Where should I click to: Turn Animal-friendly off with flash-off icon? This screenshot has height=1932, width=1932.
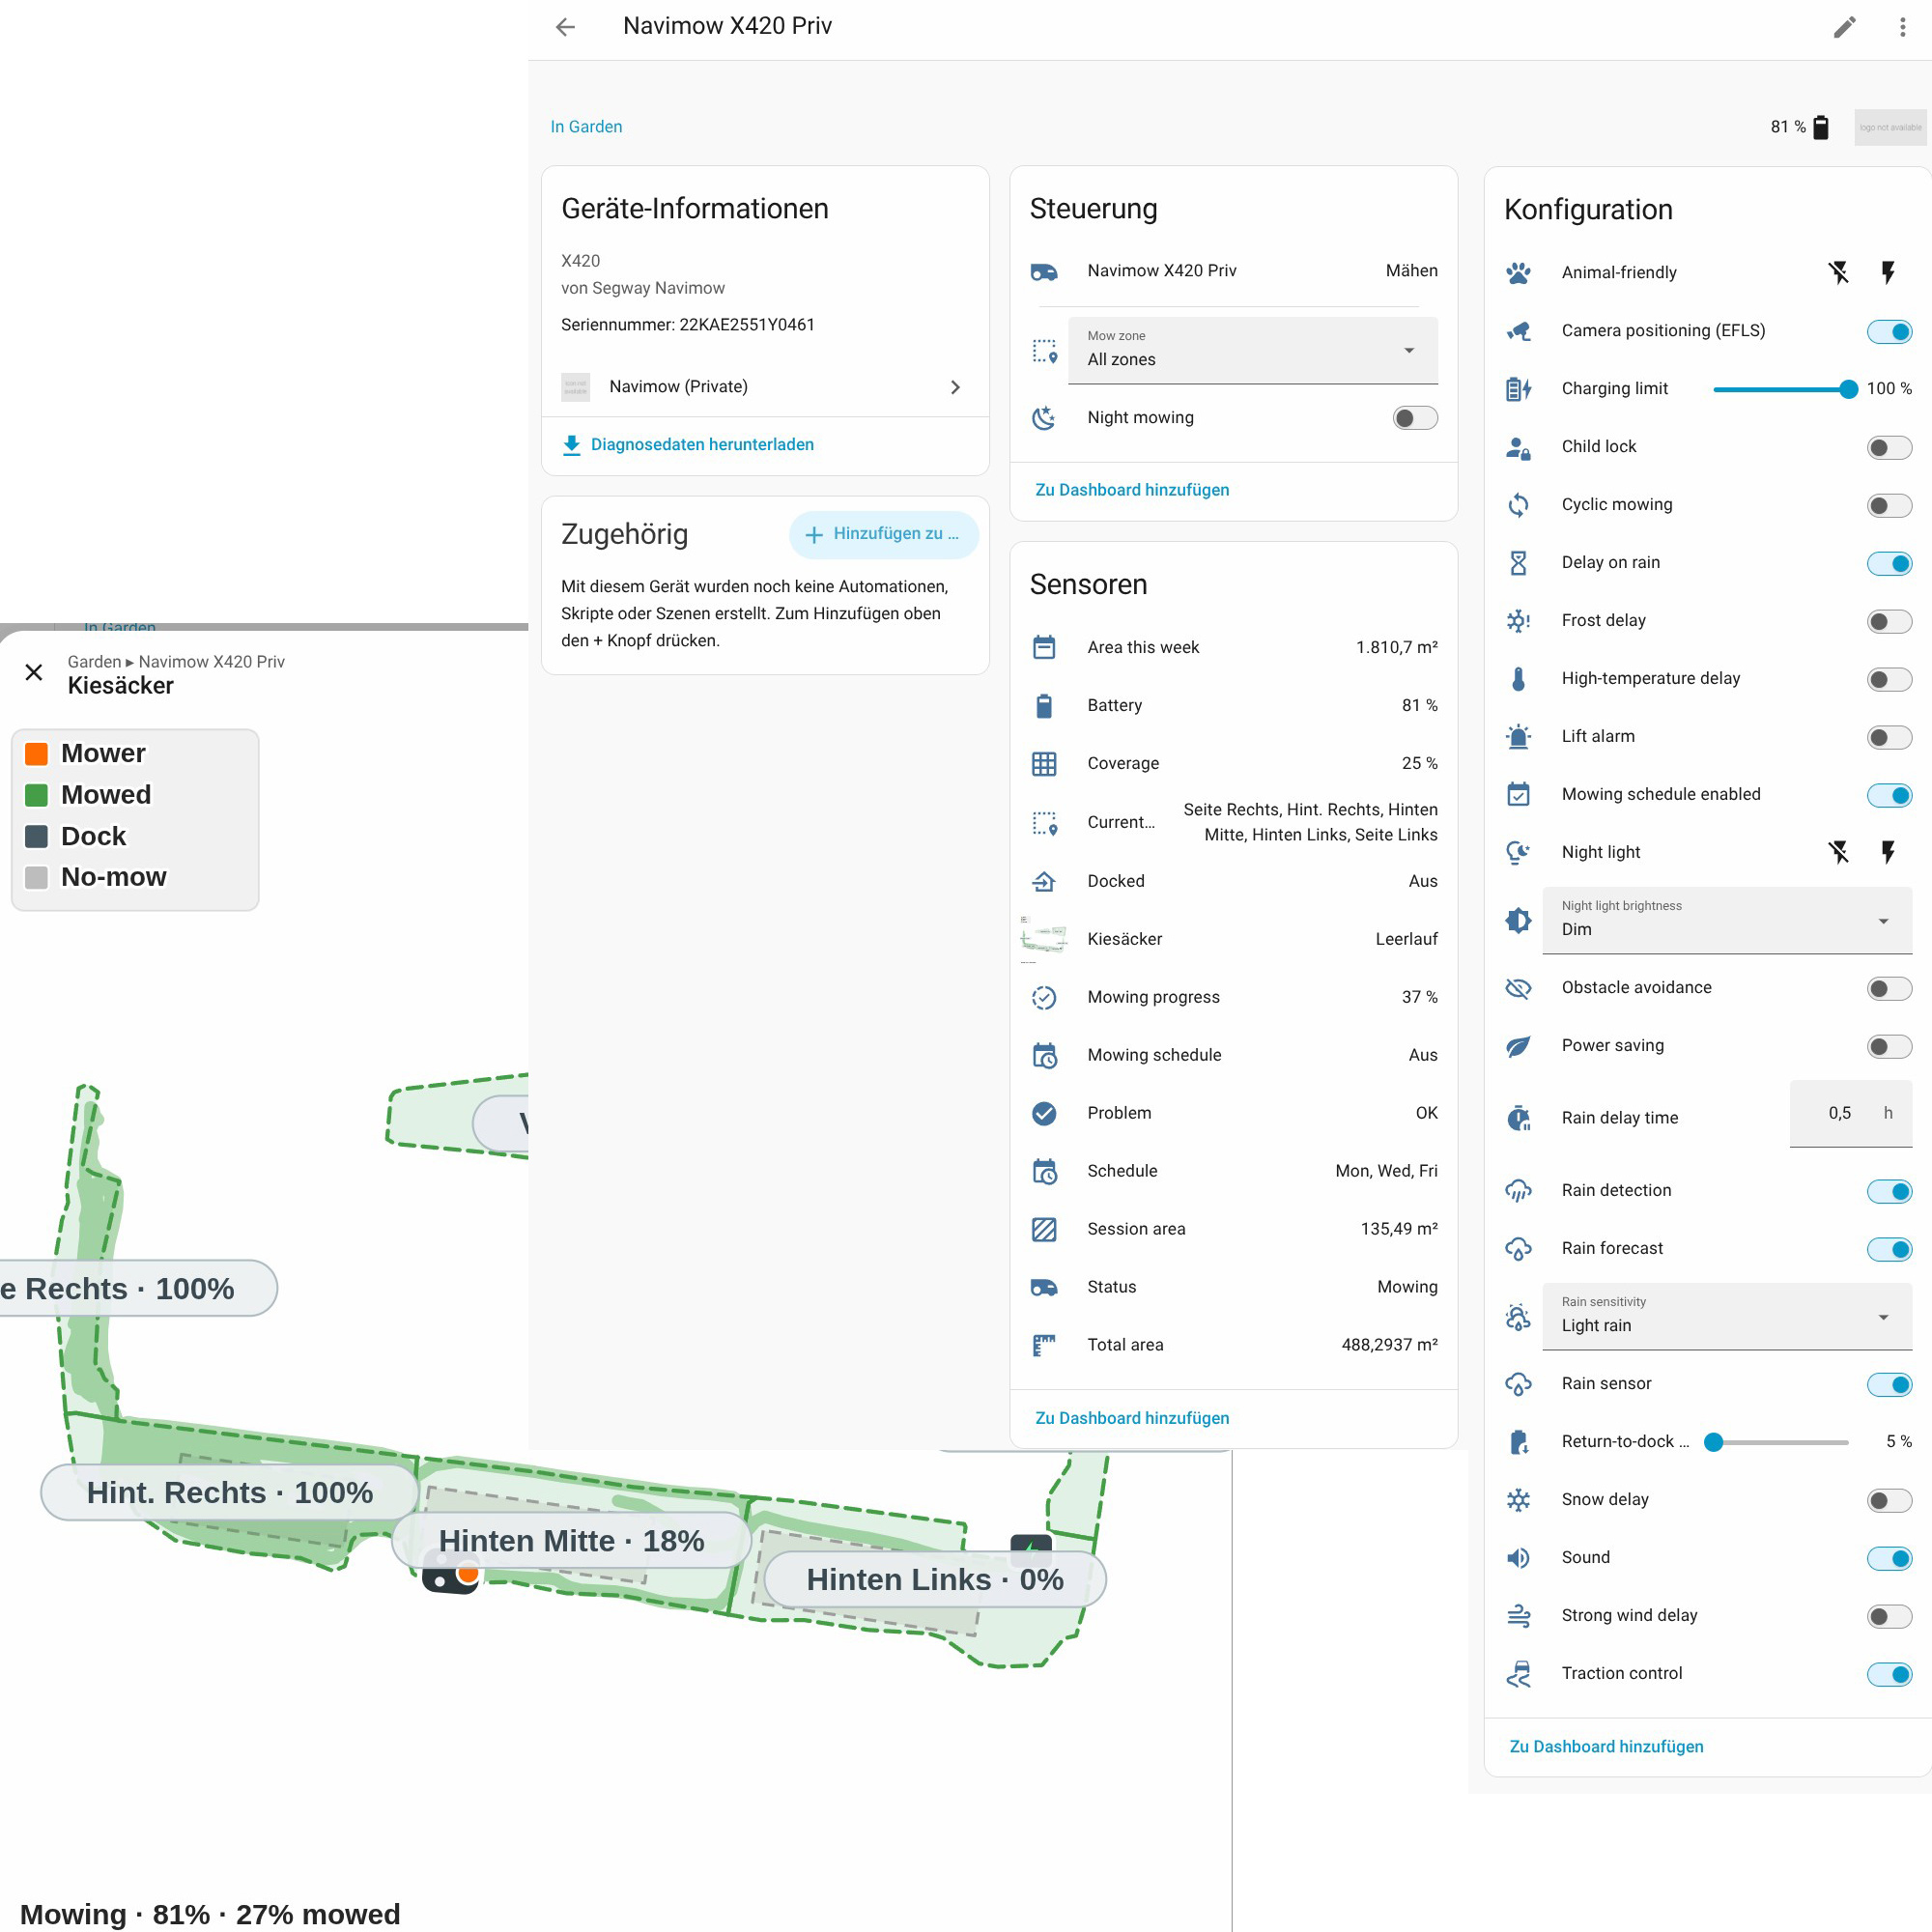[x=1839, y=272]
